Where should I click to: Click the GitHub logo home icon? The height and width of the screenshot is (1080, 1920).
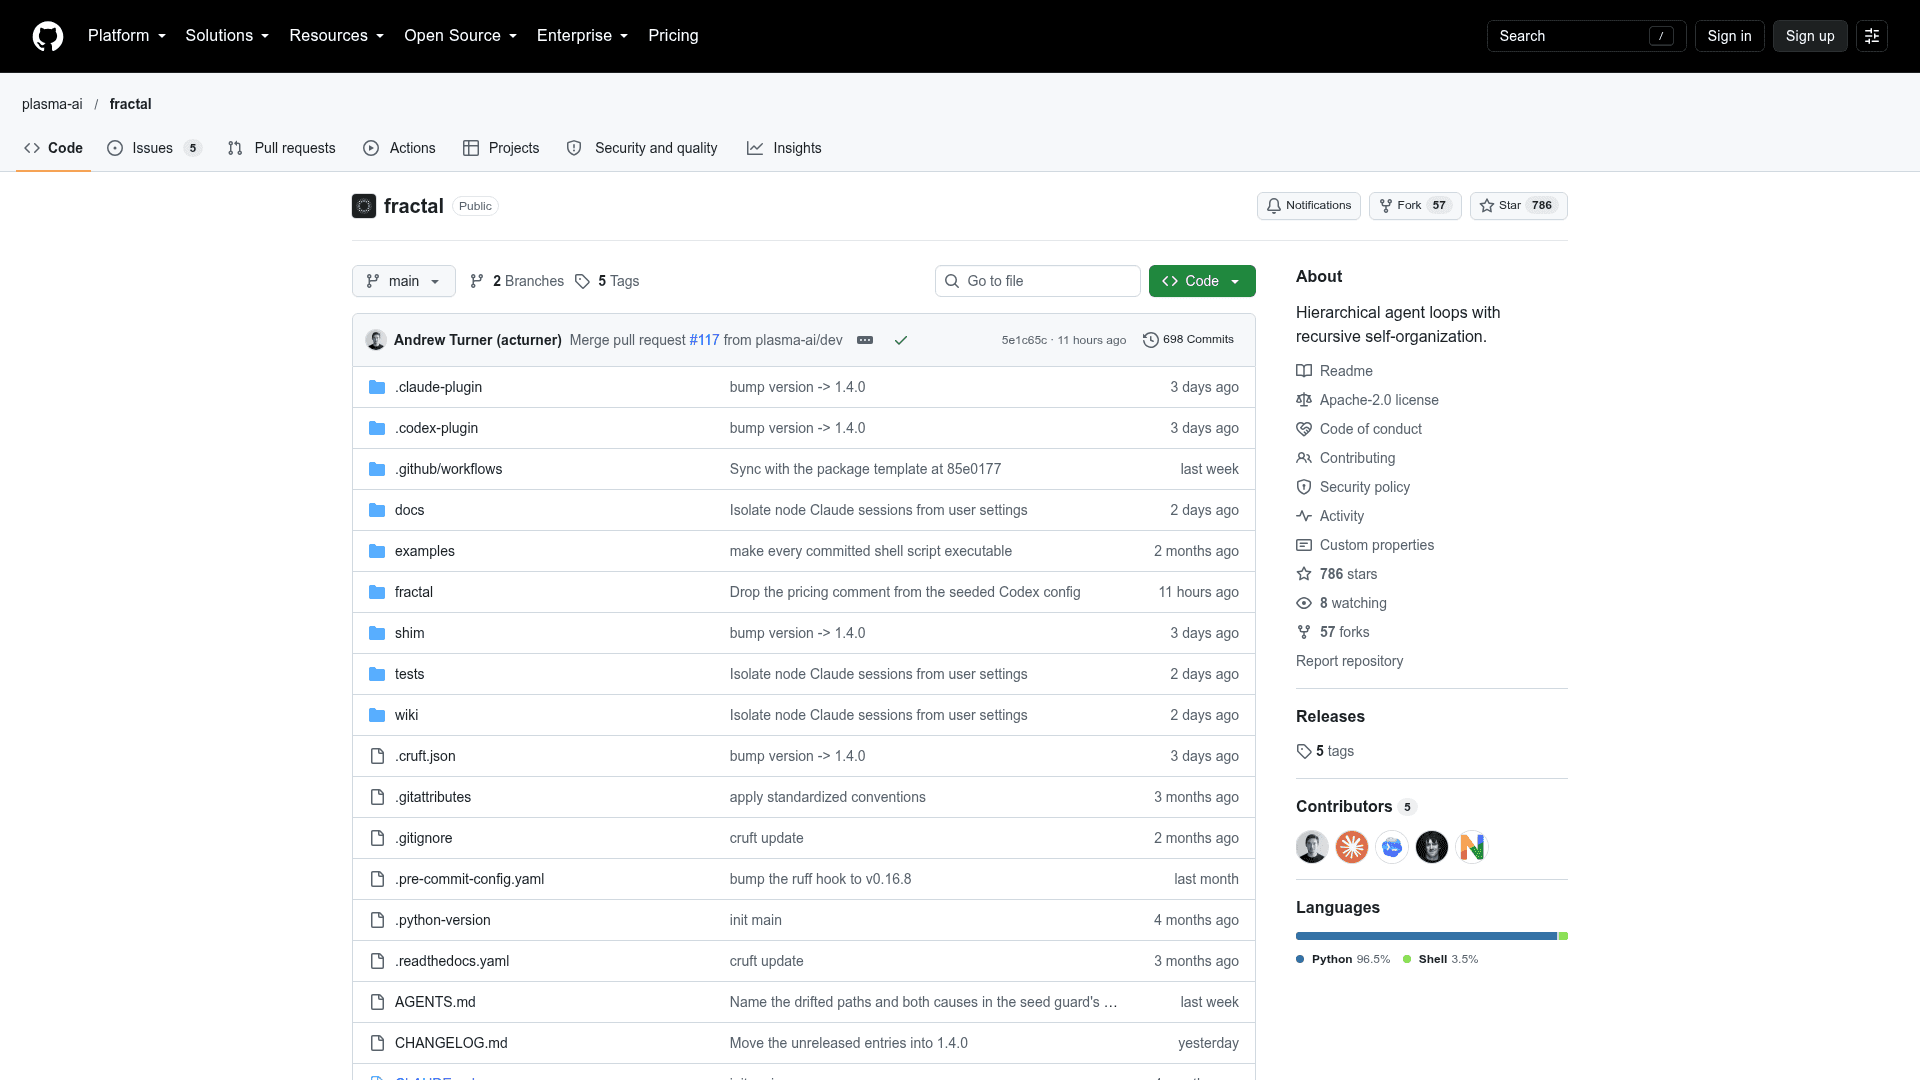(48, 36)
